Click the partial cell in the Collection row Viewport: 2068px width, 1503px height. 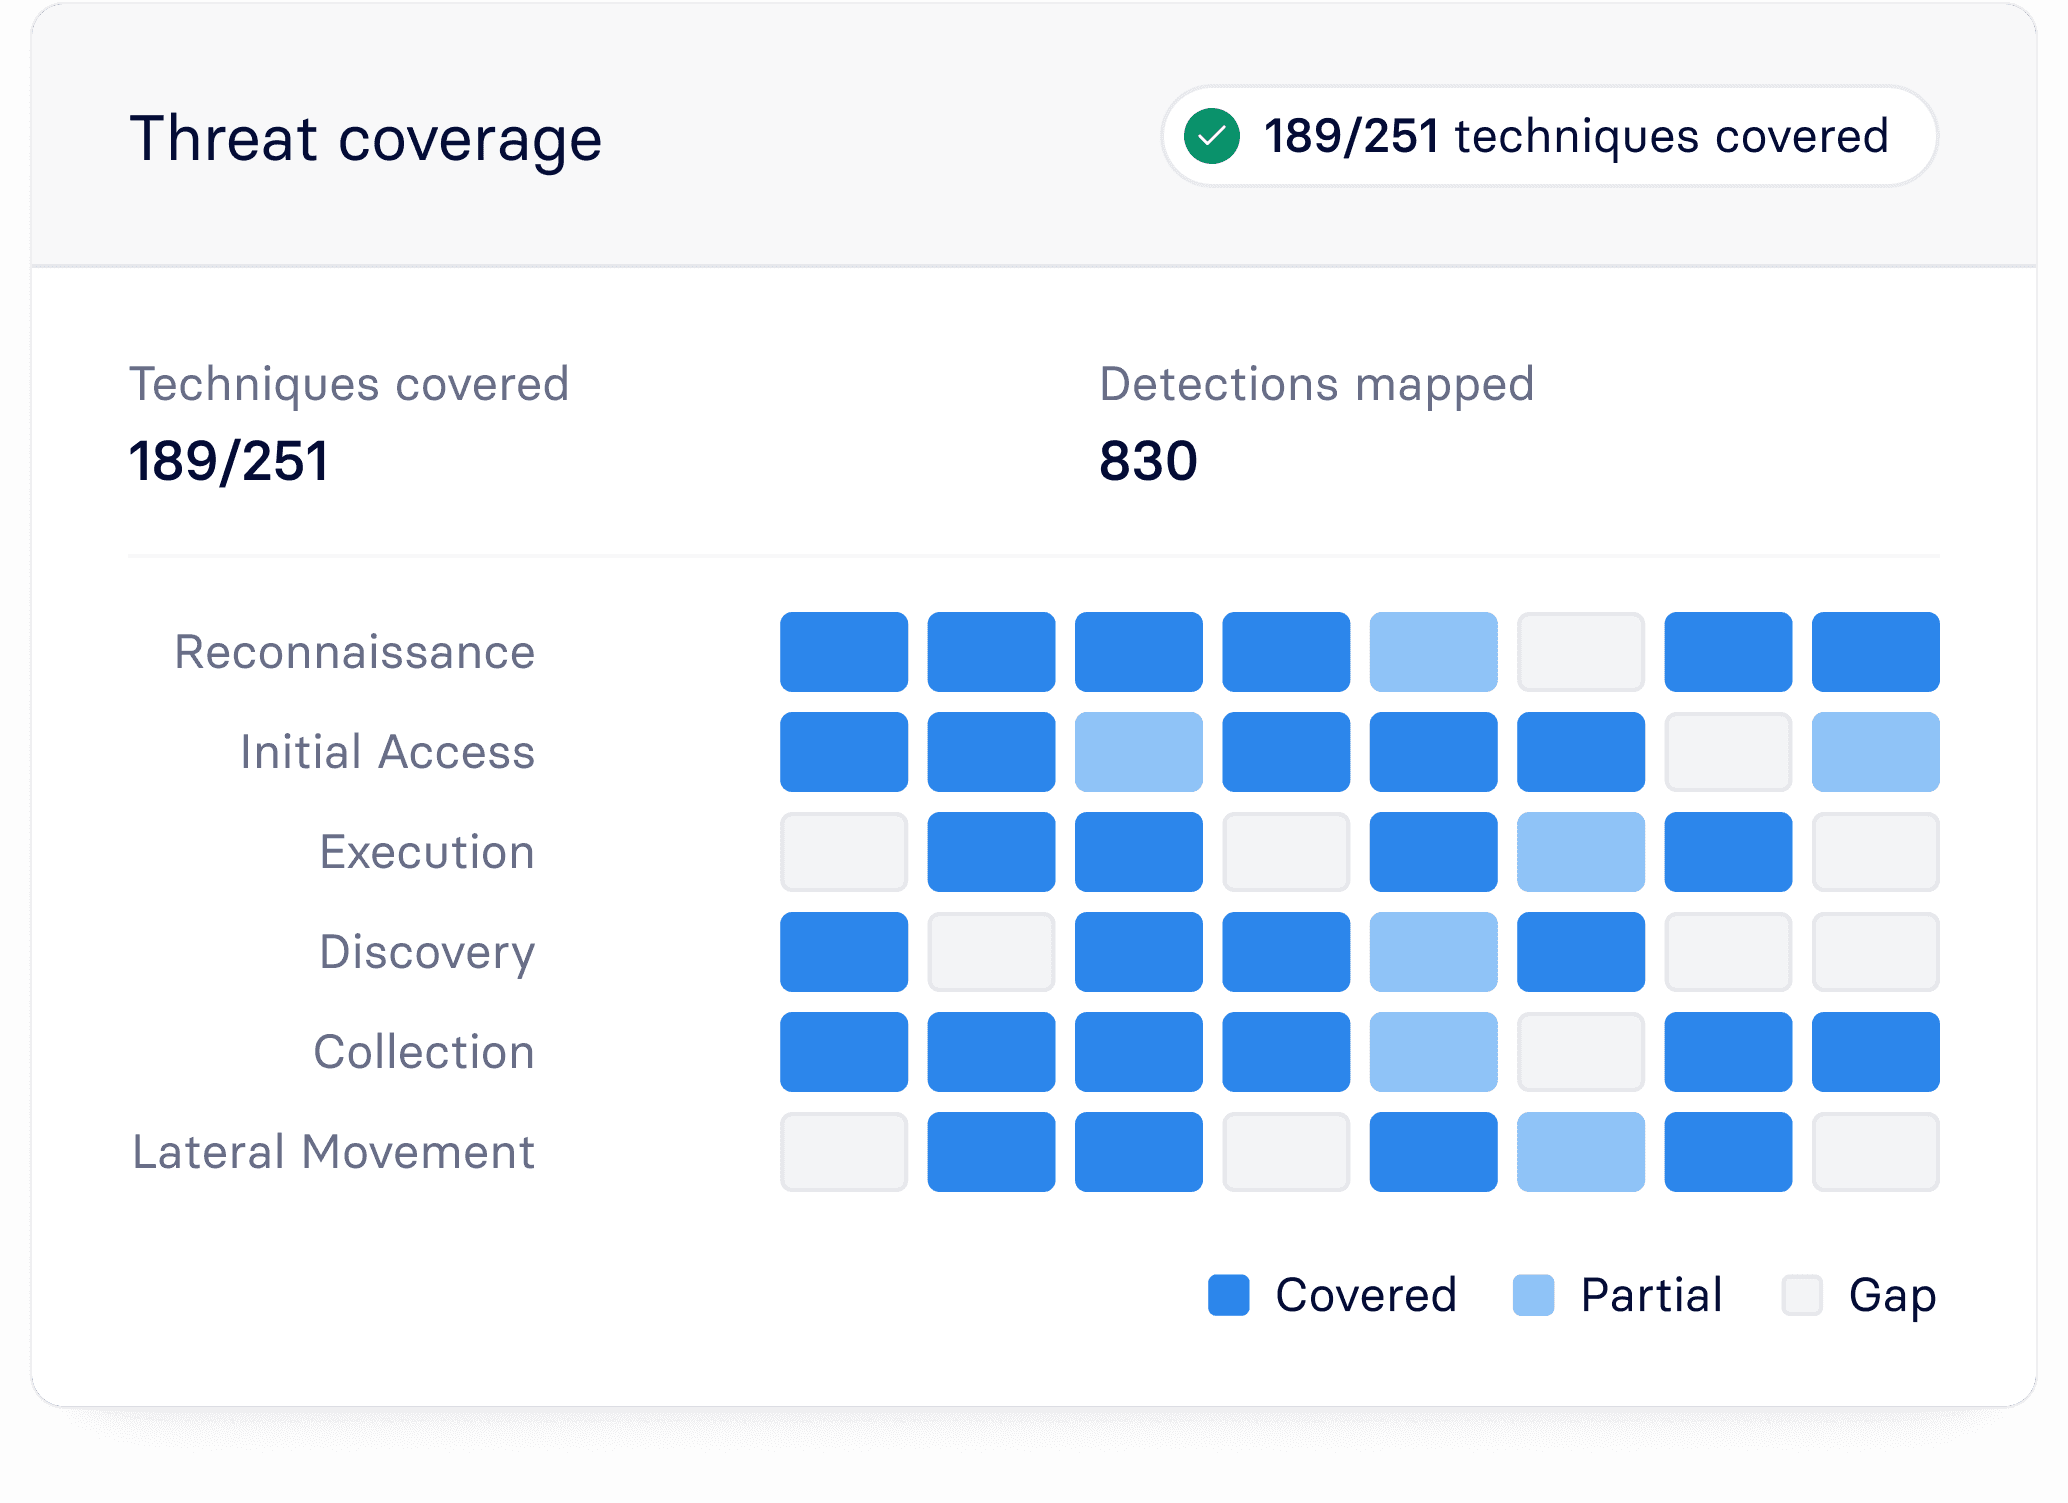pos(1433,1052)
